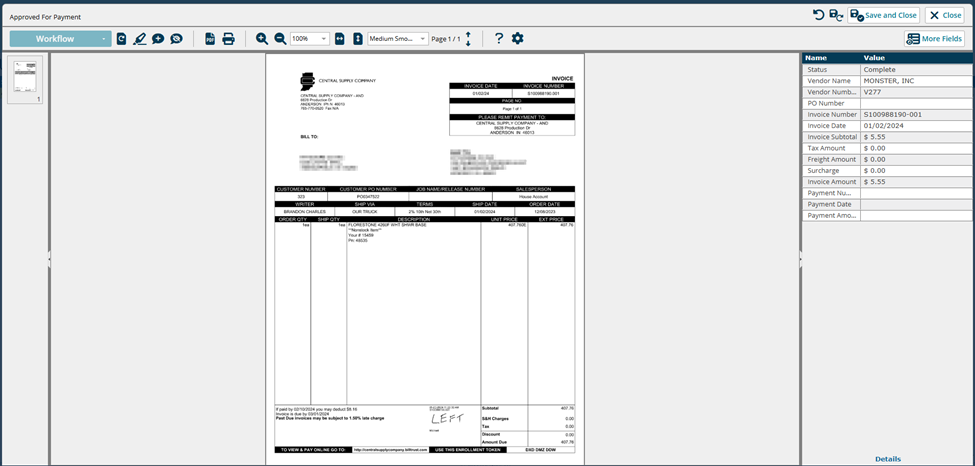
Task: Toggle fit-to-height view button
Action: [357, 39]
